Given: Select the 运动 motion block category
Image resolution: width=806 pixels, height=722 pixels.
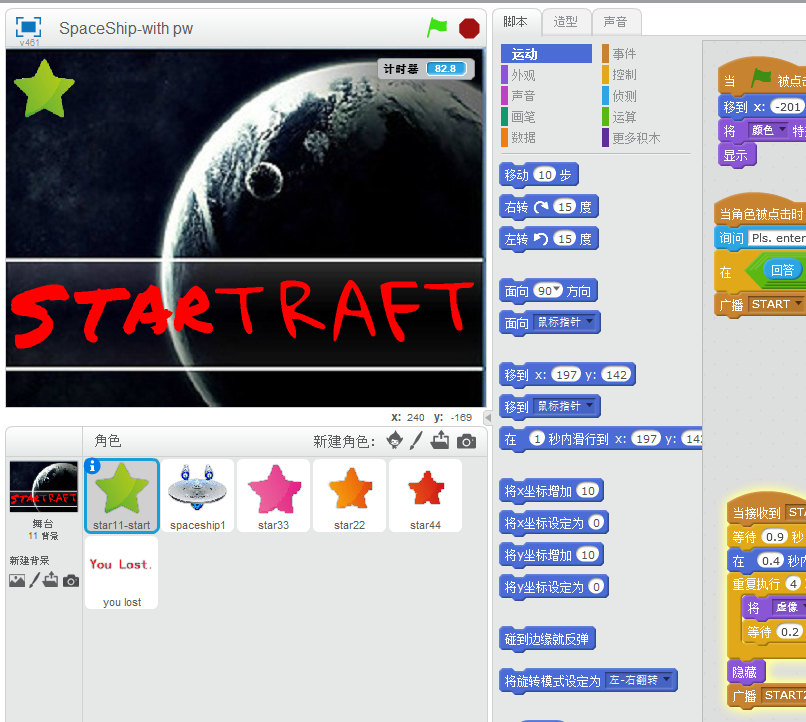Looking at the screenshot, I should [x=546, y=53].
